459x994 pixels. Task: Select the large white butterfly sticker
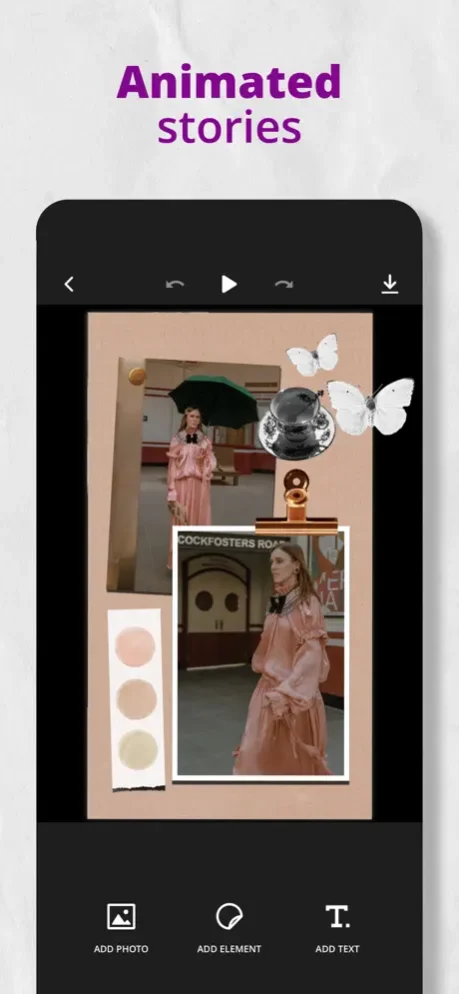[x=371, y=406]
